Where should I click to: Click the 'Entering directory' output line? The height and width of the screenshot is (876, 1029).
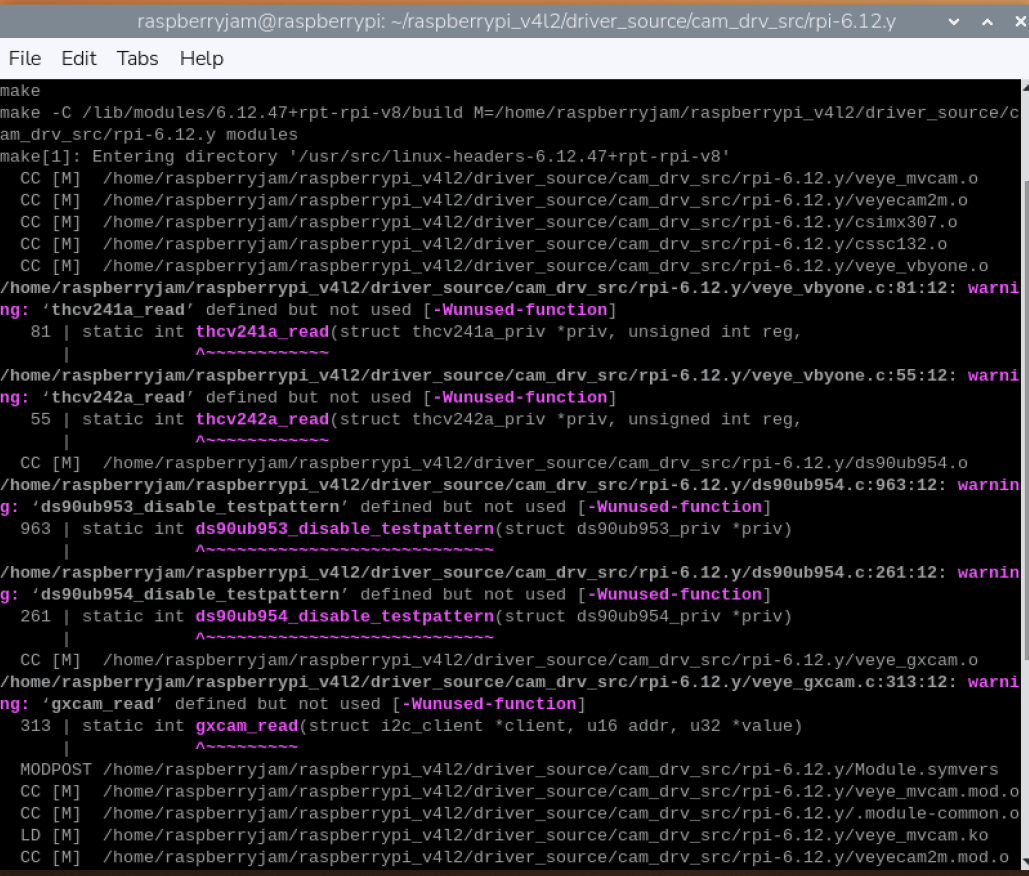365,157
